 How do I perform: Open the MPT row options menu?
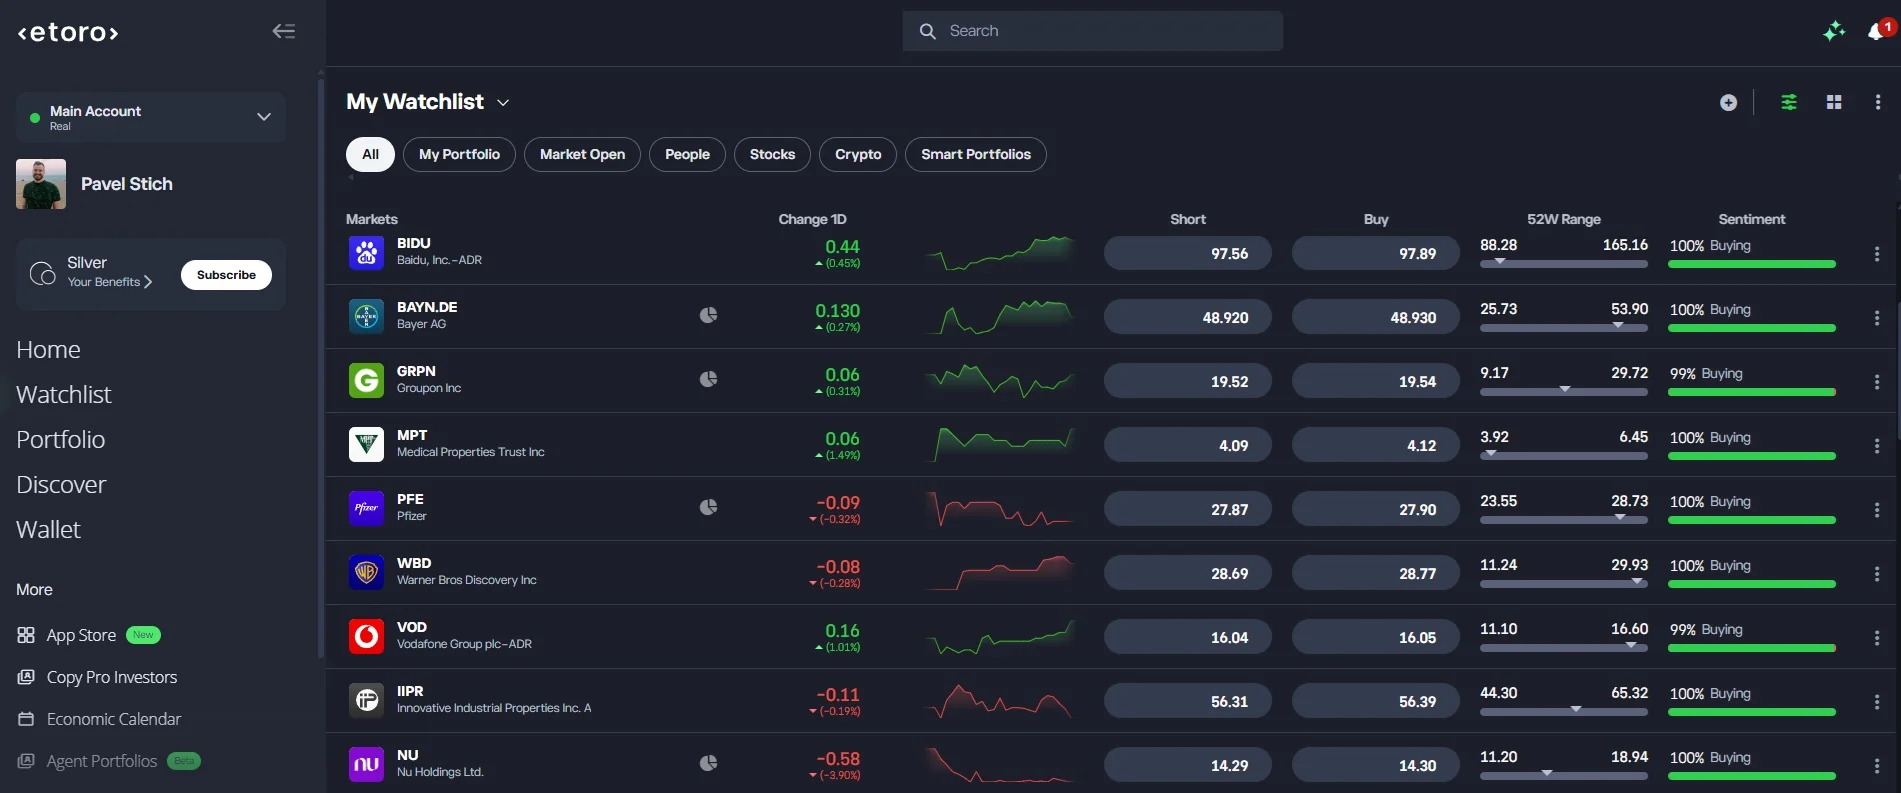(x=1877, y=446)
